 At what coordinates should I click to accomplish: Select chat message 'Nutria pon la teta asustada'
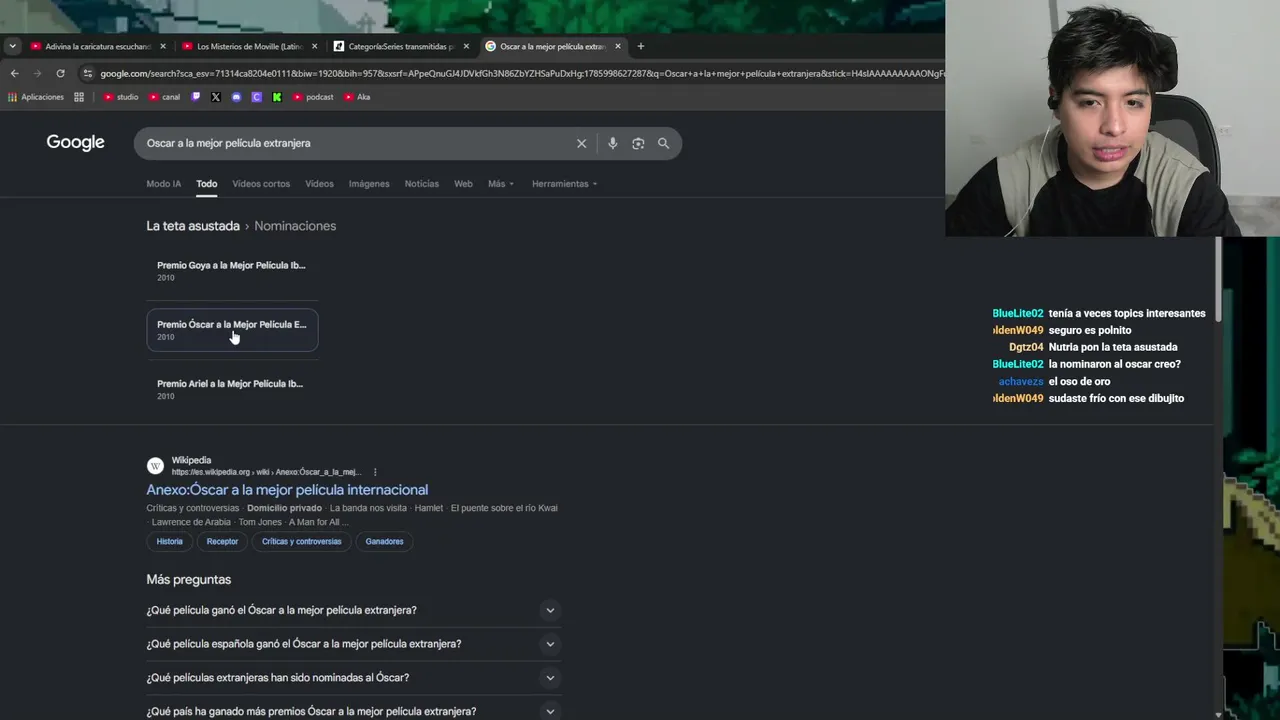coord(1113,347)
